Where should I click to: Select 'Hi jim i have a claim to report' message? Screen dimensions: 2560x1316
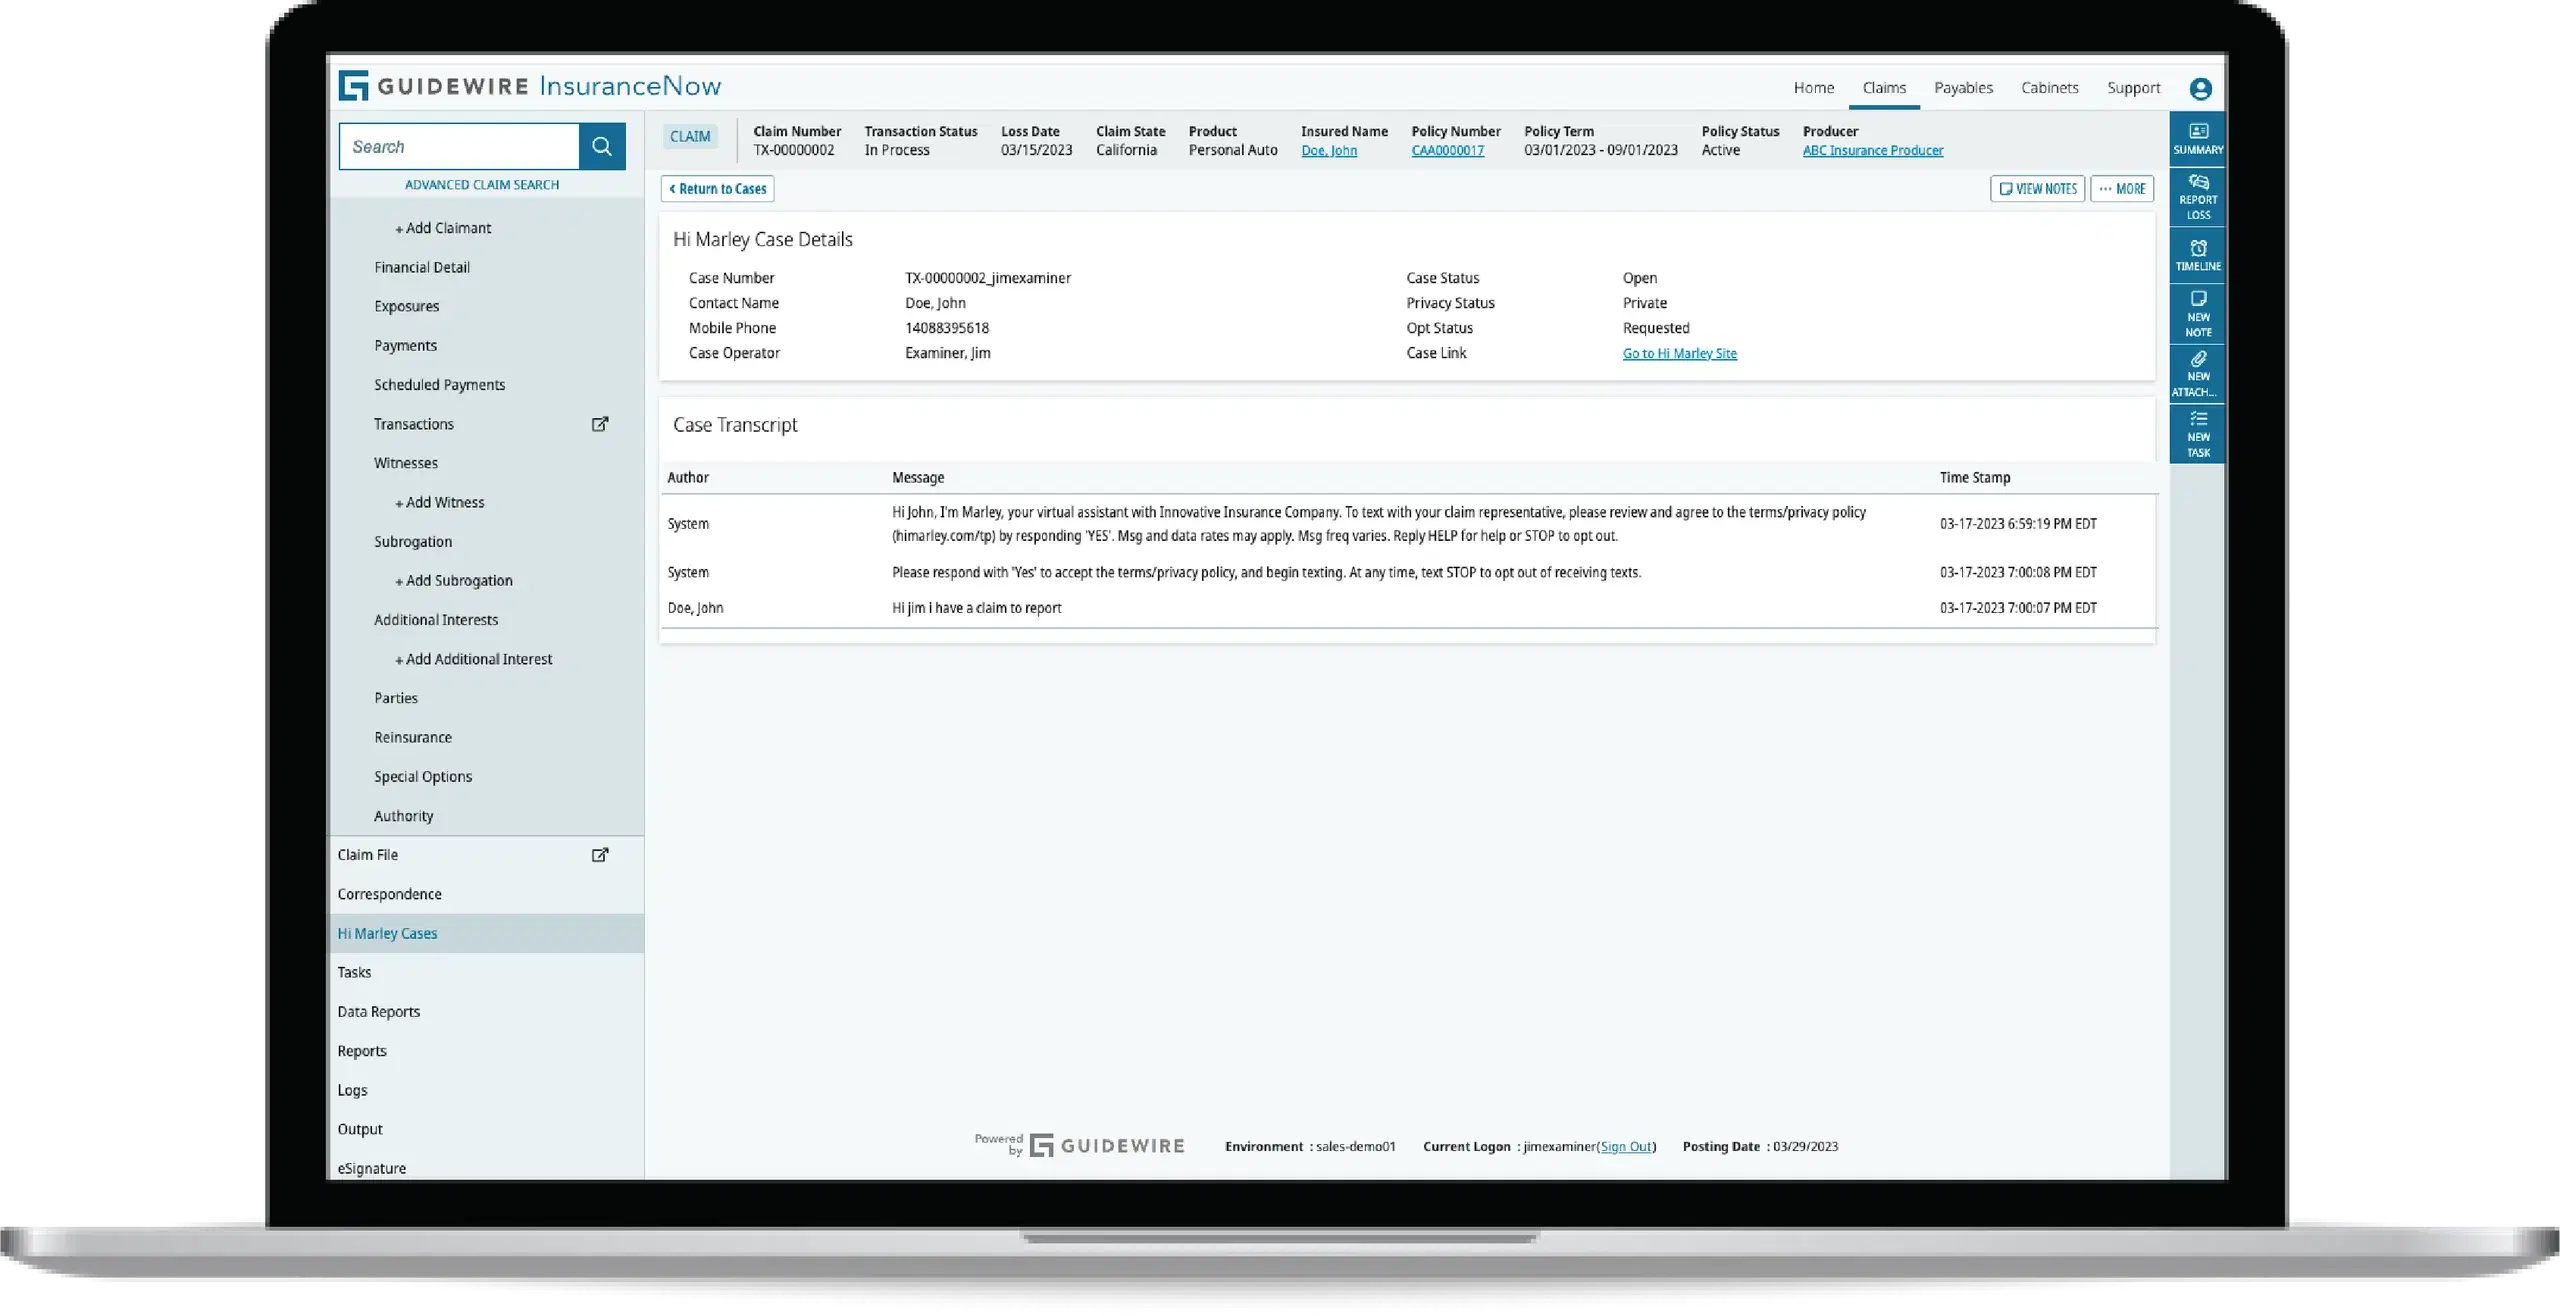tap(976, 608)
